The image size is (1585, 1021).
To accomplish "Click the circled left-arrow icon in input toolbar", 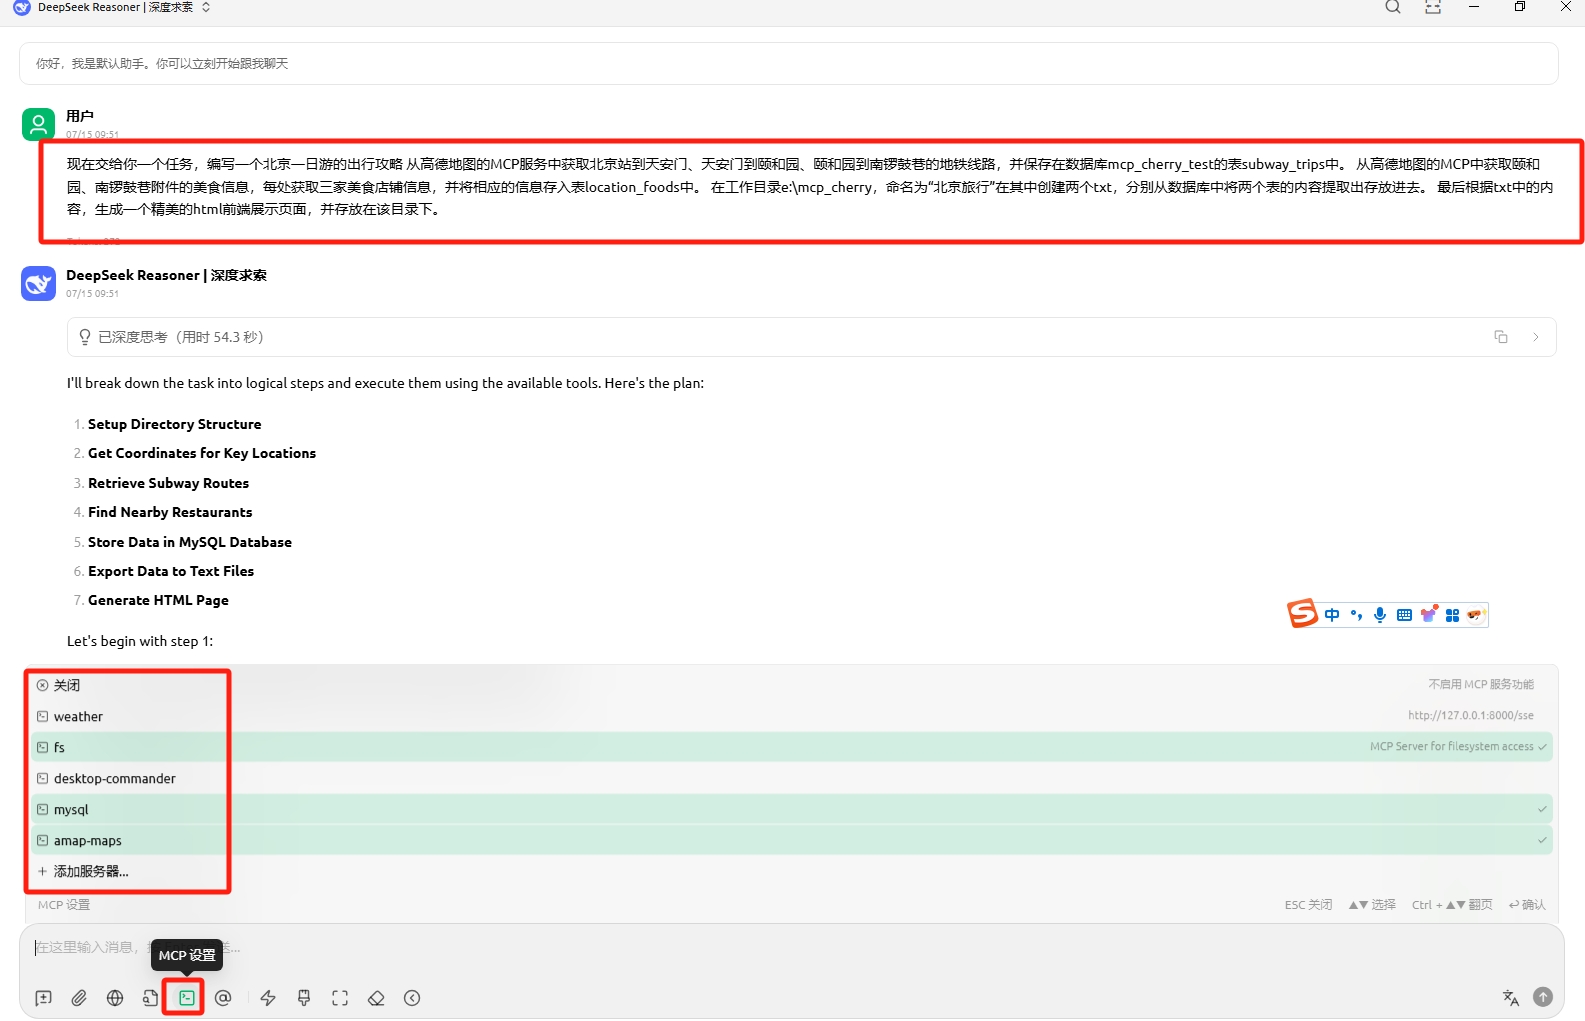I will (x=412, y=998).
